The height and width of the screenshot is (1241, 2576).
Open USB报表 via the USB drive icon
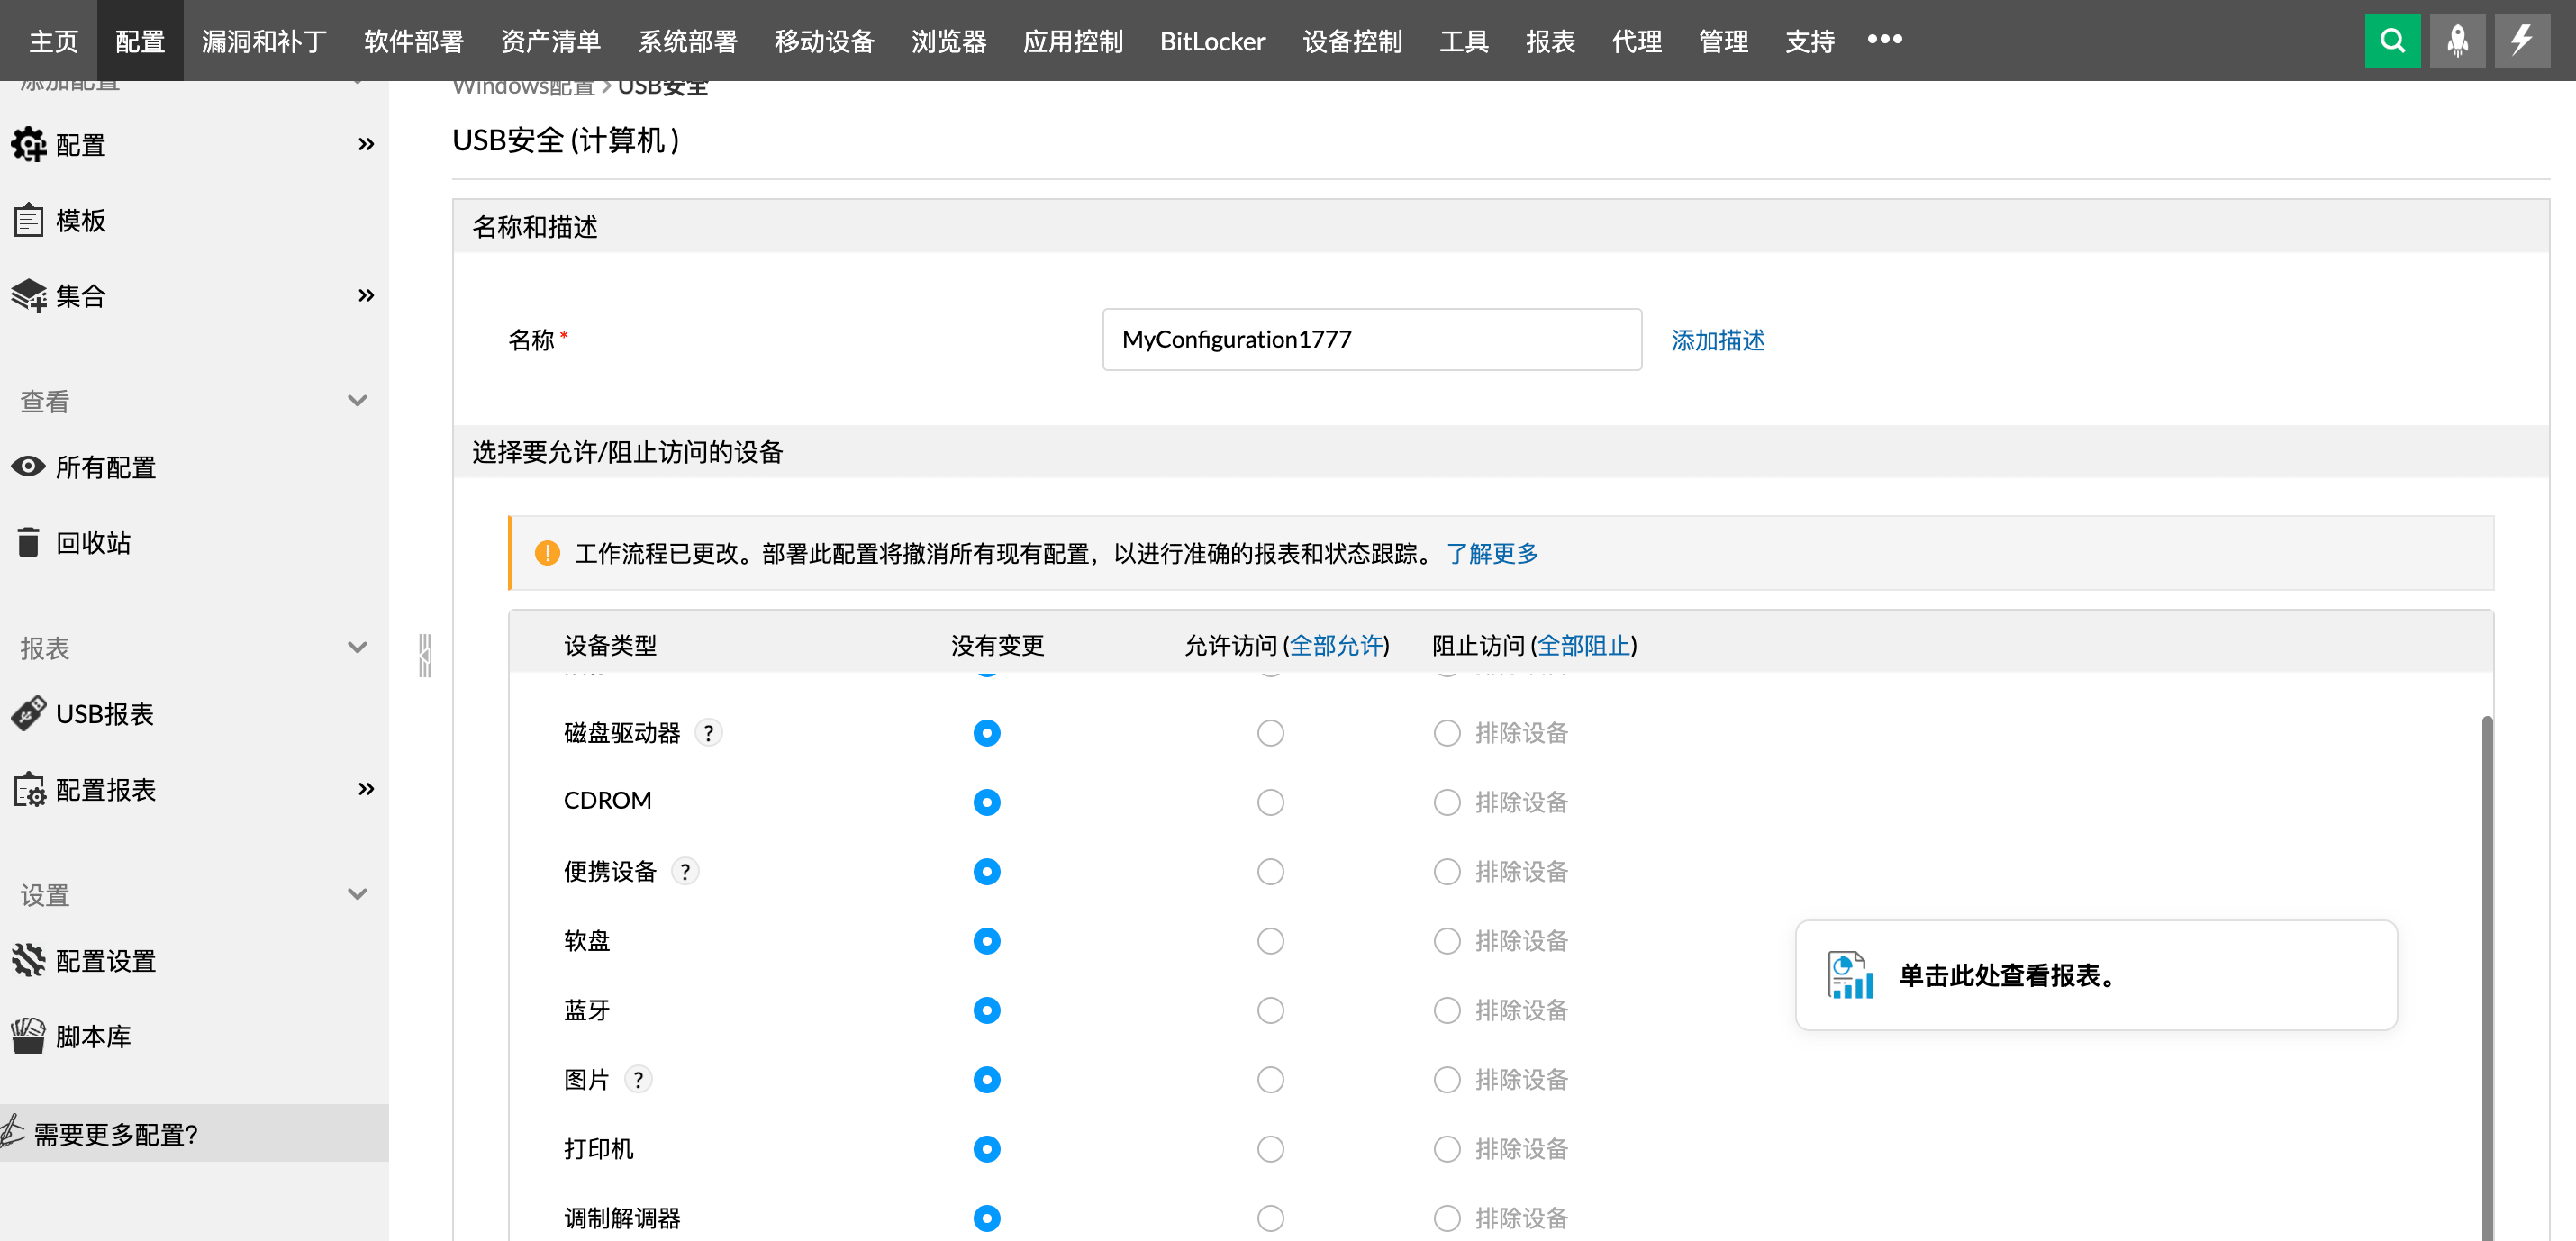(29, 713)
